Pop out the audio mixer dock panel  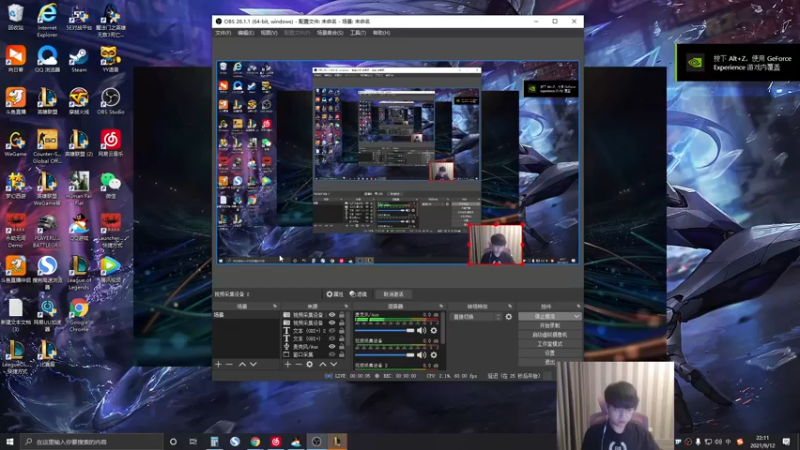tap(441, 306)
